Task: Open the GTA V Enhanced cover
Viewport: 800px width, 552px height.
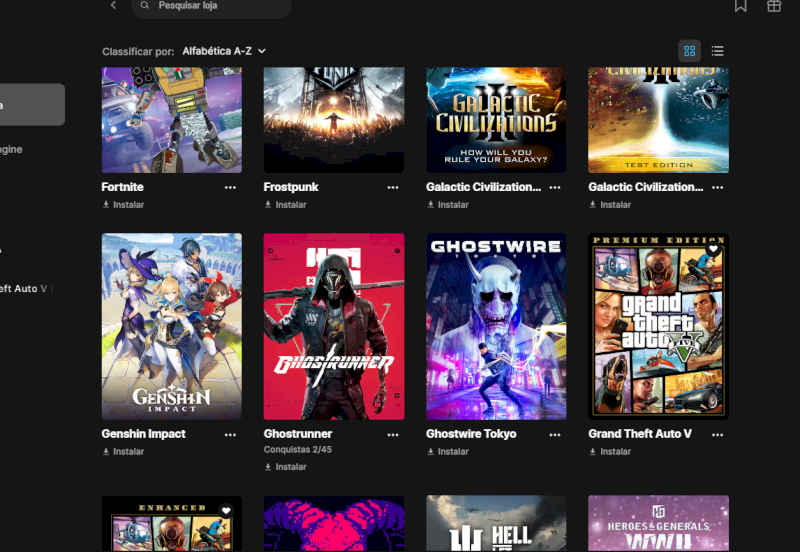Action: point(172,523)
